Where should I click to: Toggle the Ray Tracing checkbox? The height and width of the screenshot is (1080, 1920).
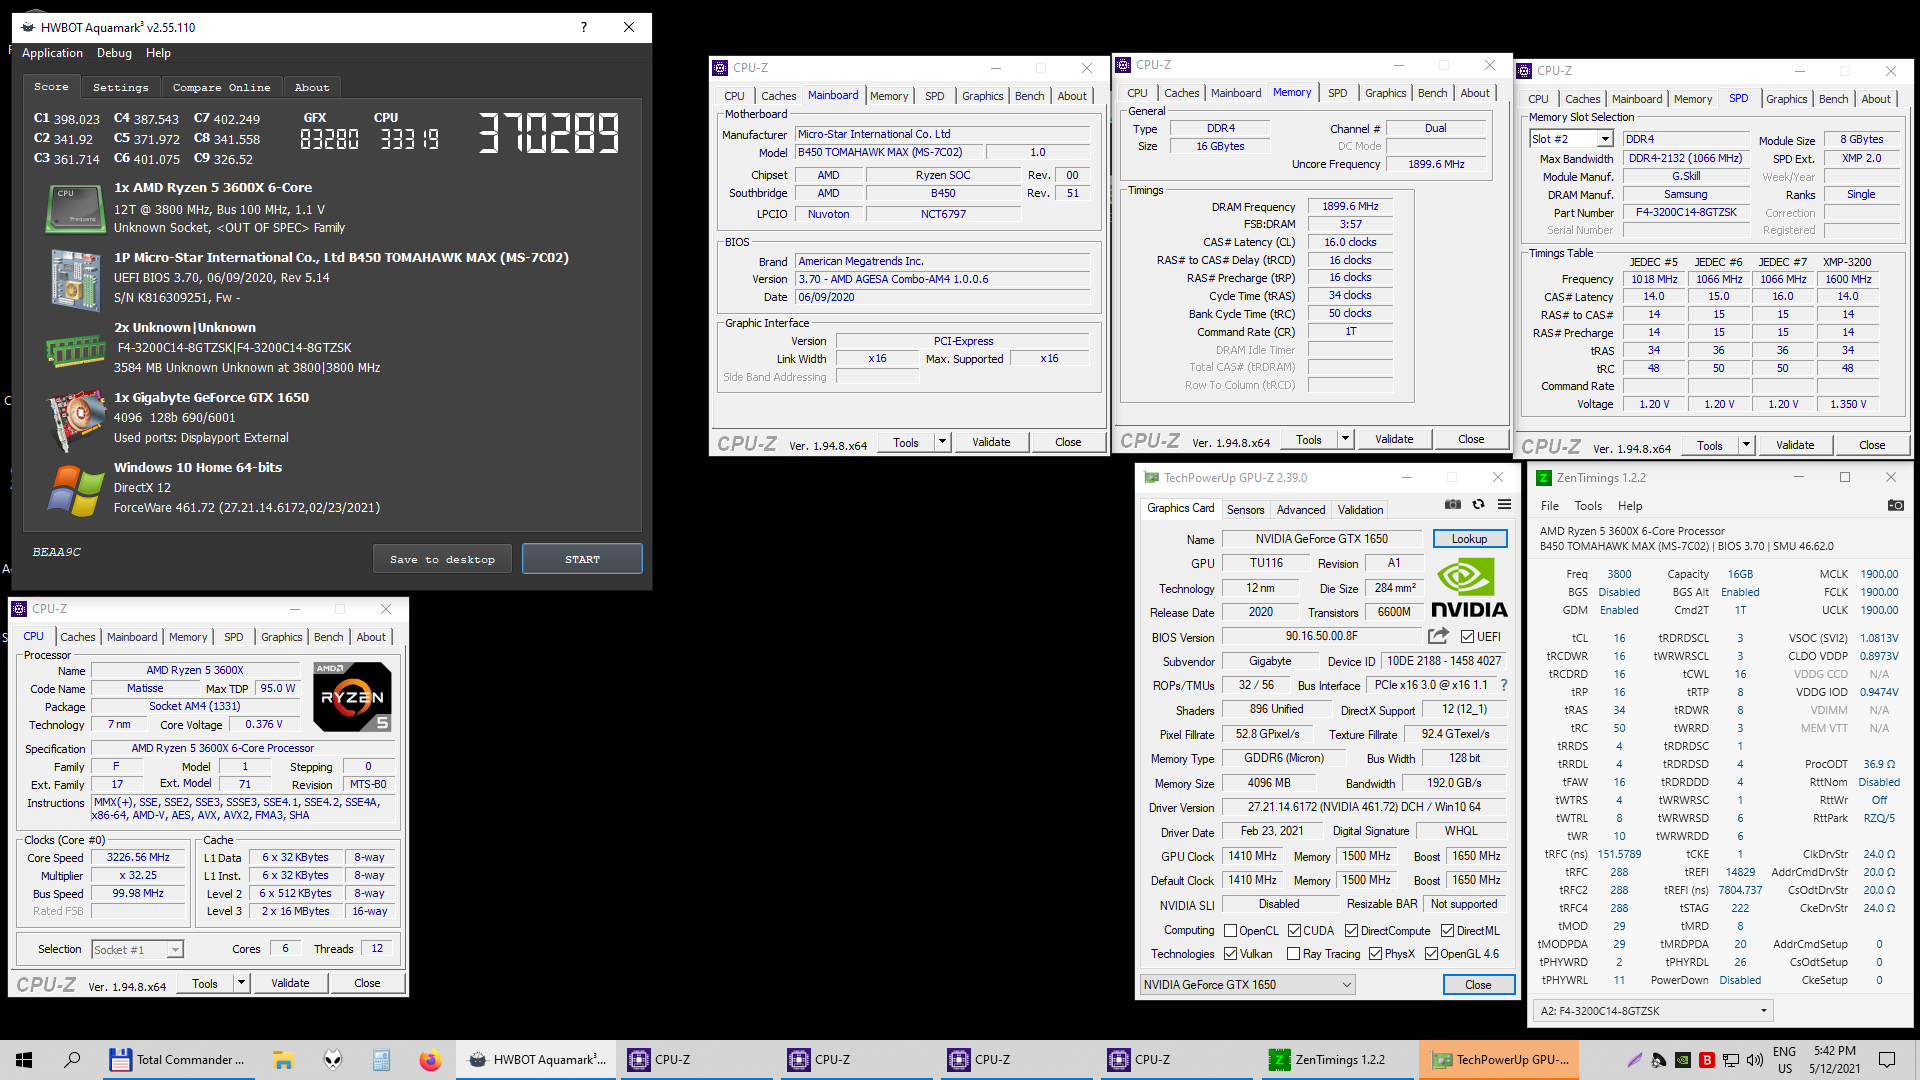(1293, 954)
